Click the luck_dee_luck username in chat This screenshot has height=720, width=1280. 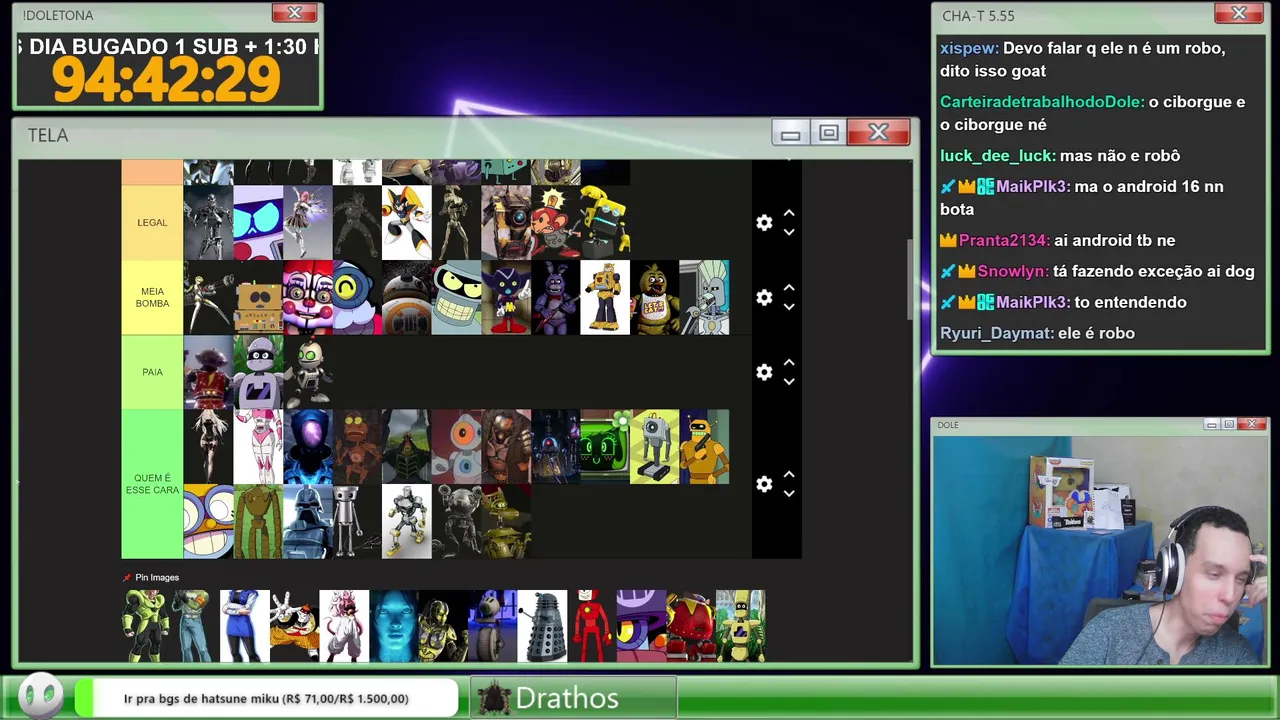997,156
